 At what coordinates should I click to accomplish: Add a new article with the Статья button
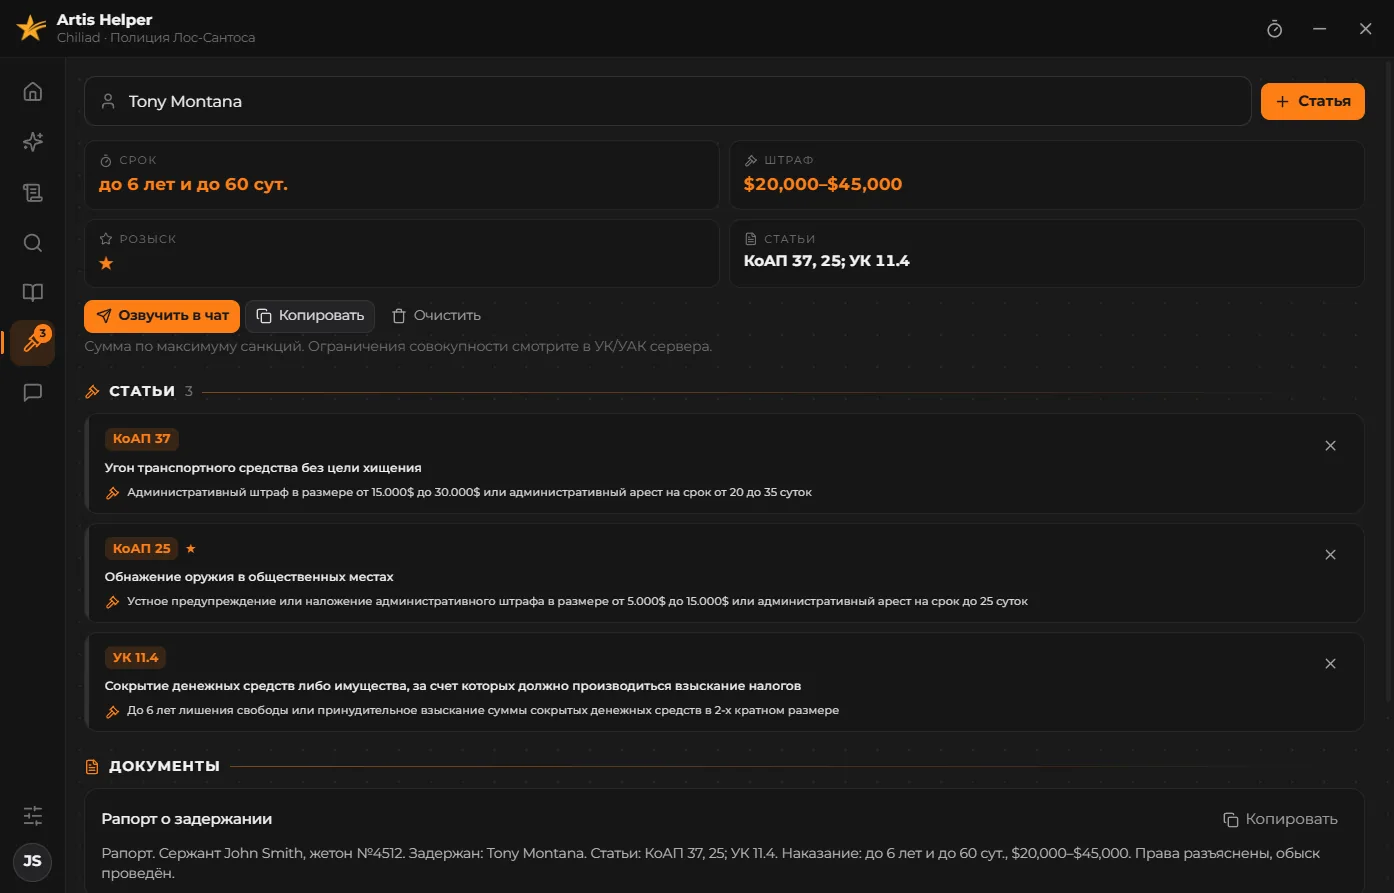tap(1312, 101)
